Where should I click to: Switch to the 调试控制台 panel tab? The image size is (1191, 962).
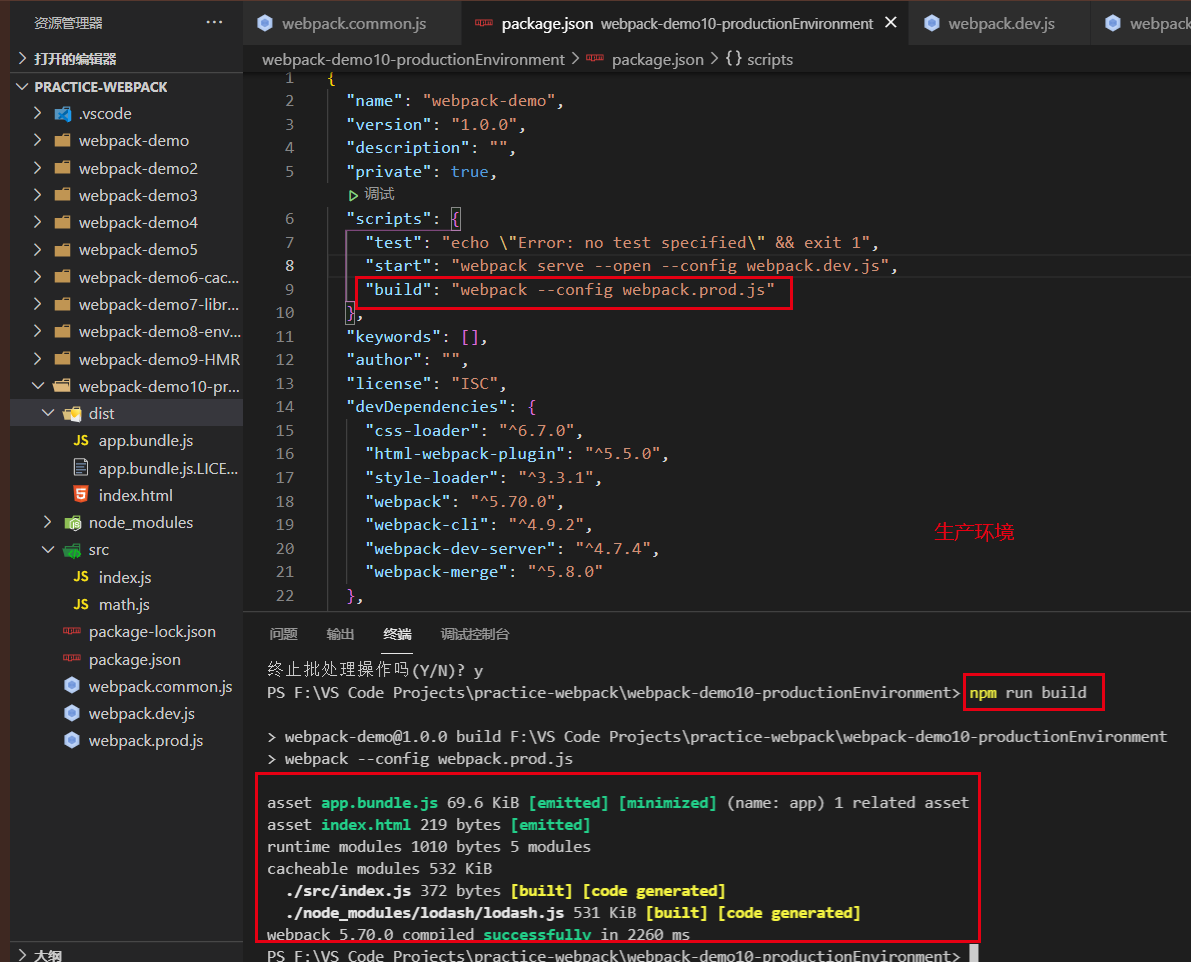[475, 634]
